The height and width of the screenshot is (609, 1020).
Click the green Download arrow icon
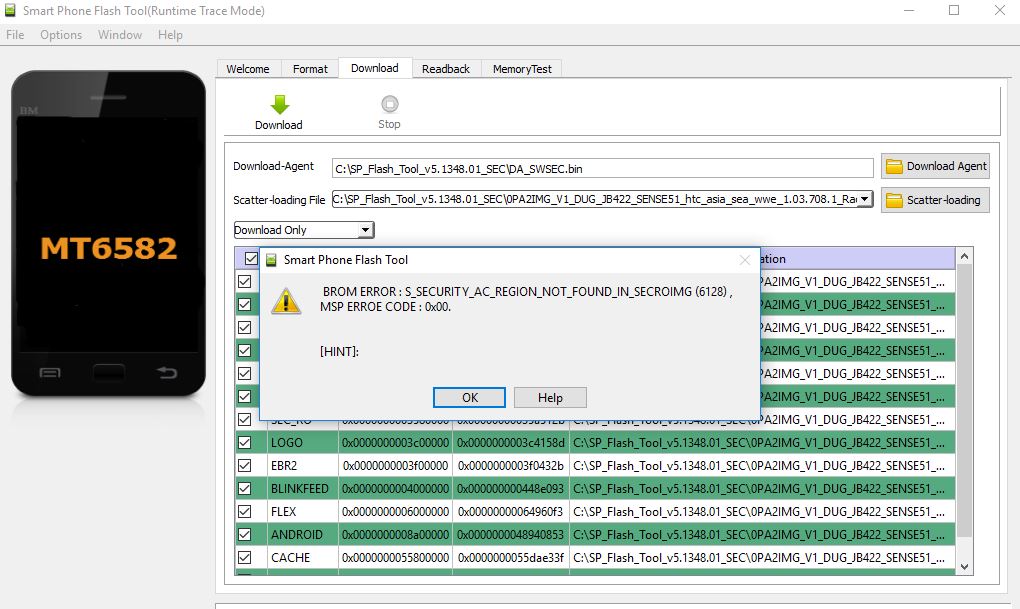coord(279,104)
